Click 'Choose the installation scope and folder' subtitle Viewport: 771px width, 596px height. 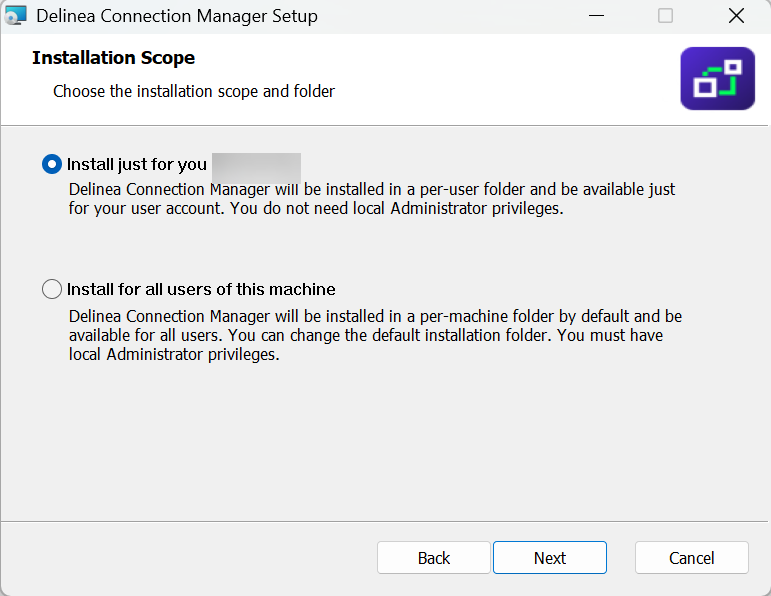tap(194, 91)
